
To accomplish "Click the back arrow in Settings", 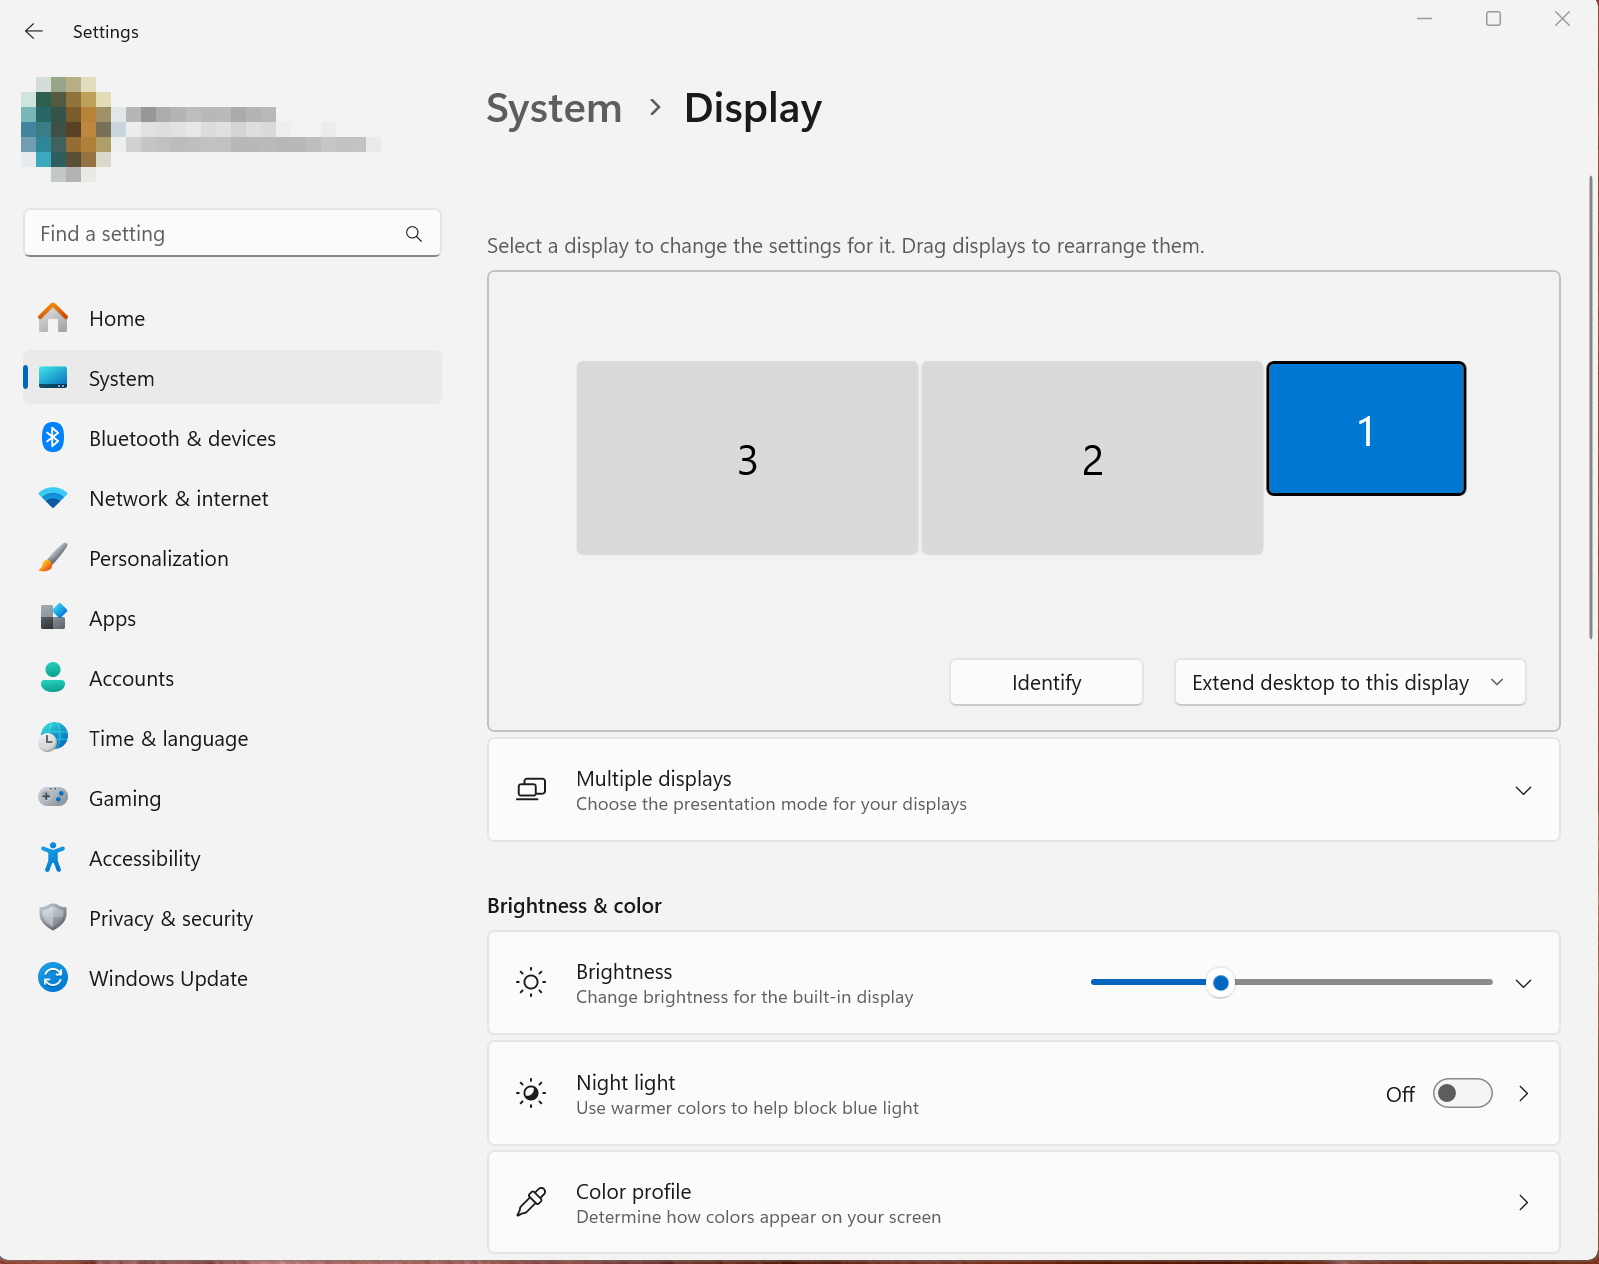I will click(x=34, y=31).
